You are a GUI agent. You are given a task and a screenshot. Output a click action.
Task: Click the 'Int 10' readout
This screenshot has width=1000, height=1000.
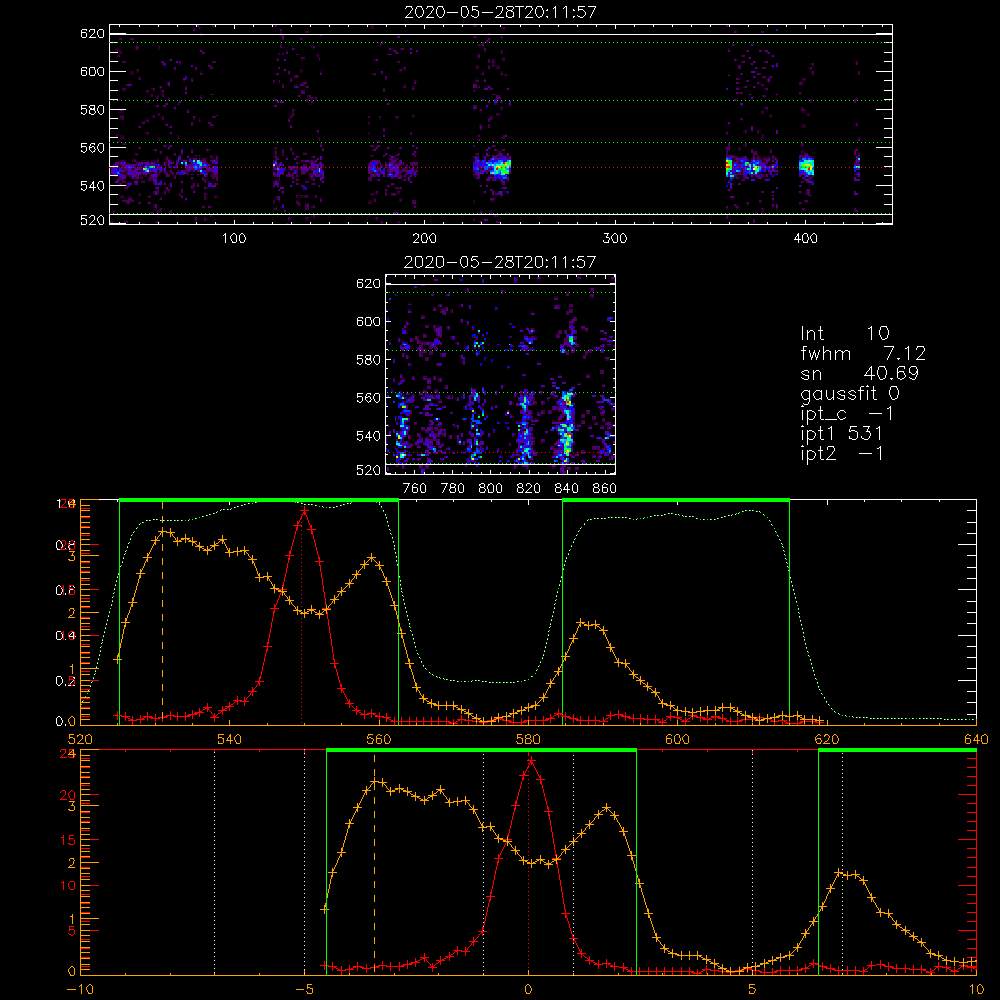[845, 334]
